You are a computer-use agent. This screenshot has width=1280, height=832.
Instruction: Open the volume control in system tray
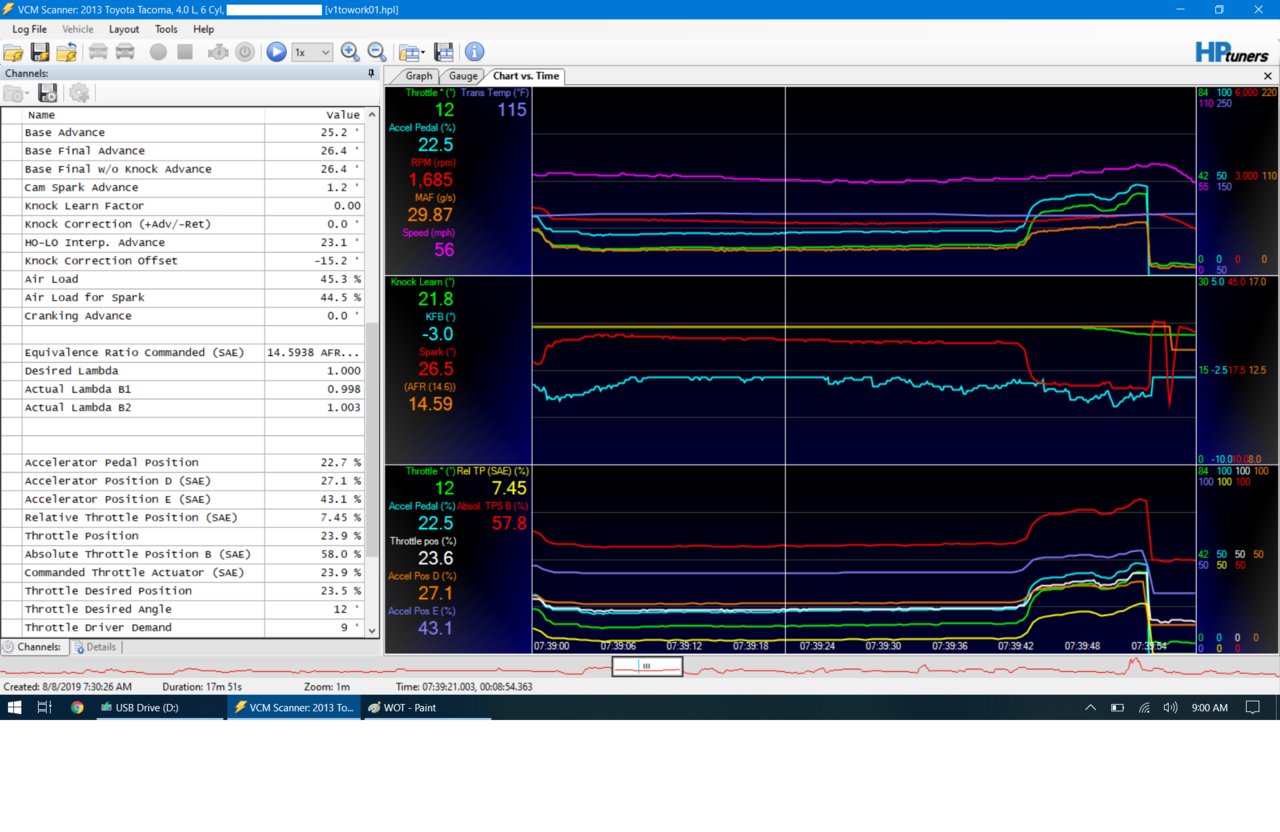(x=1170, y=707)
